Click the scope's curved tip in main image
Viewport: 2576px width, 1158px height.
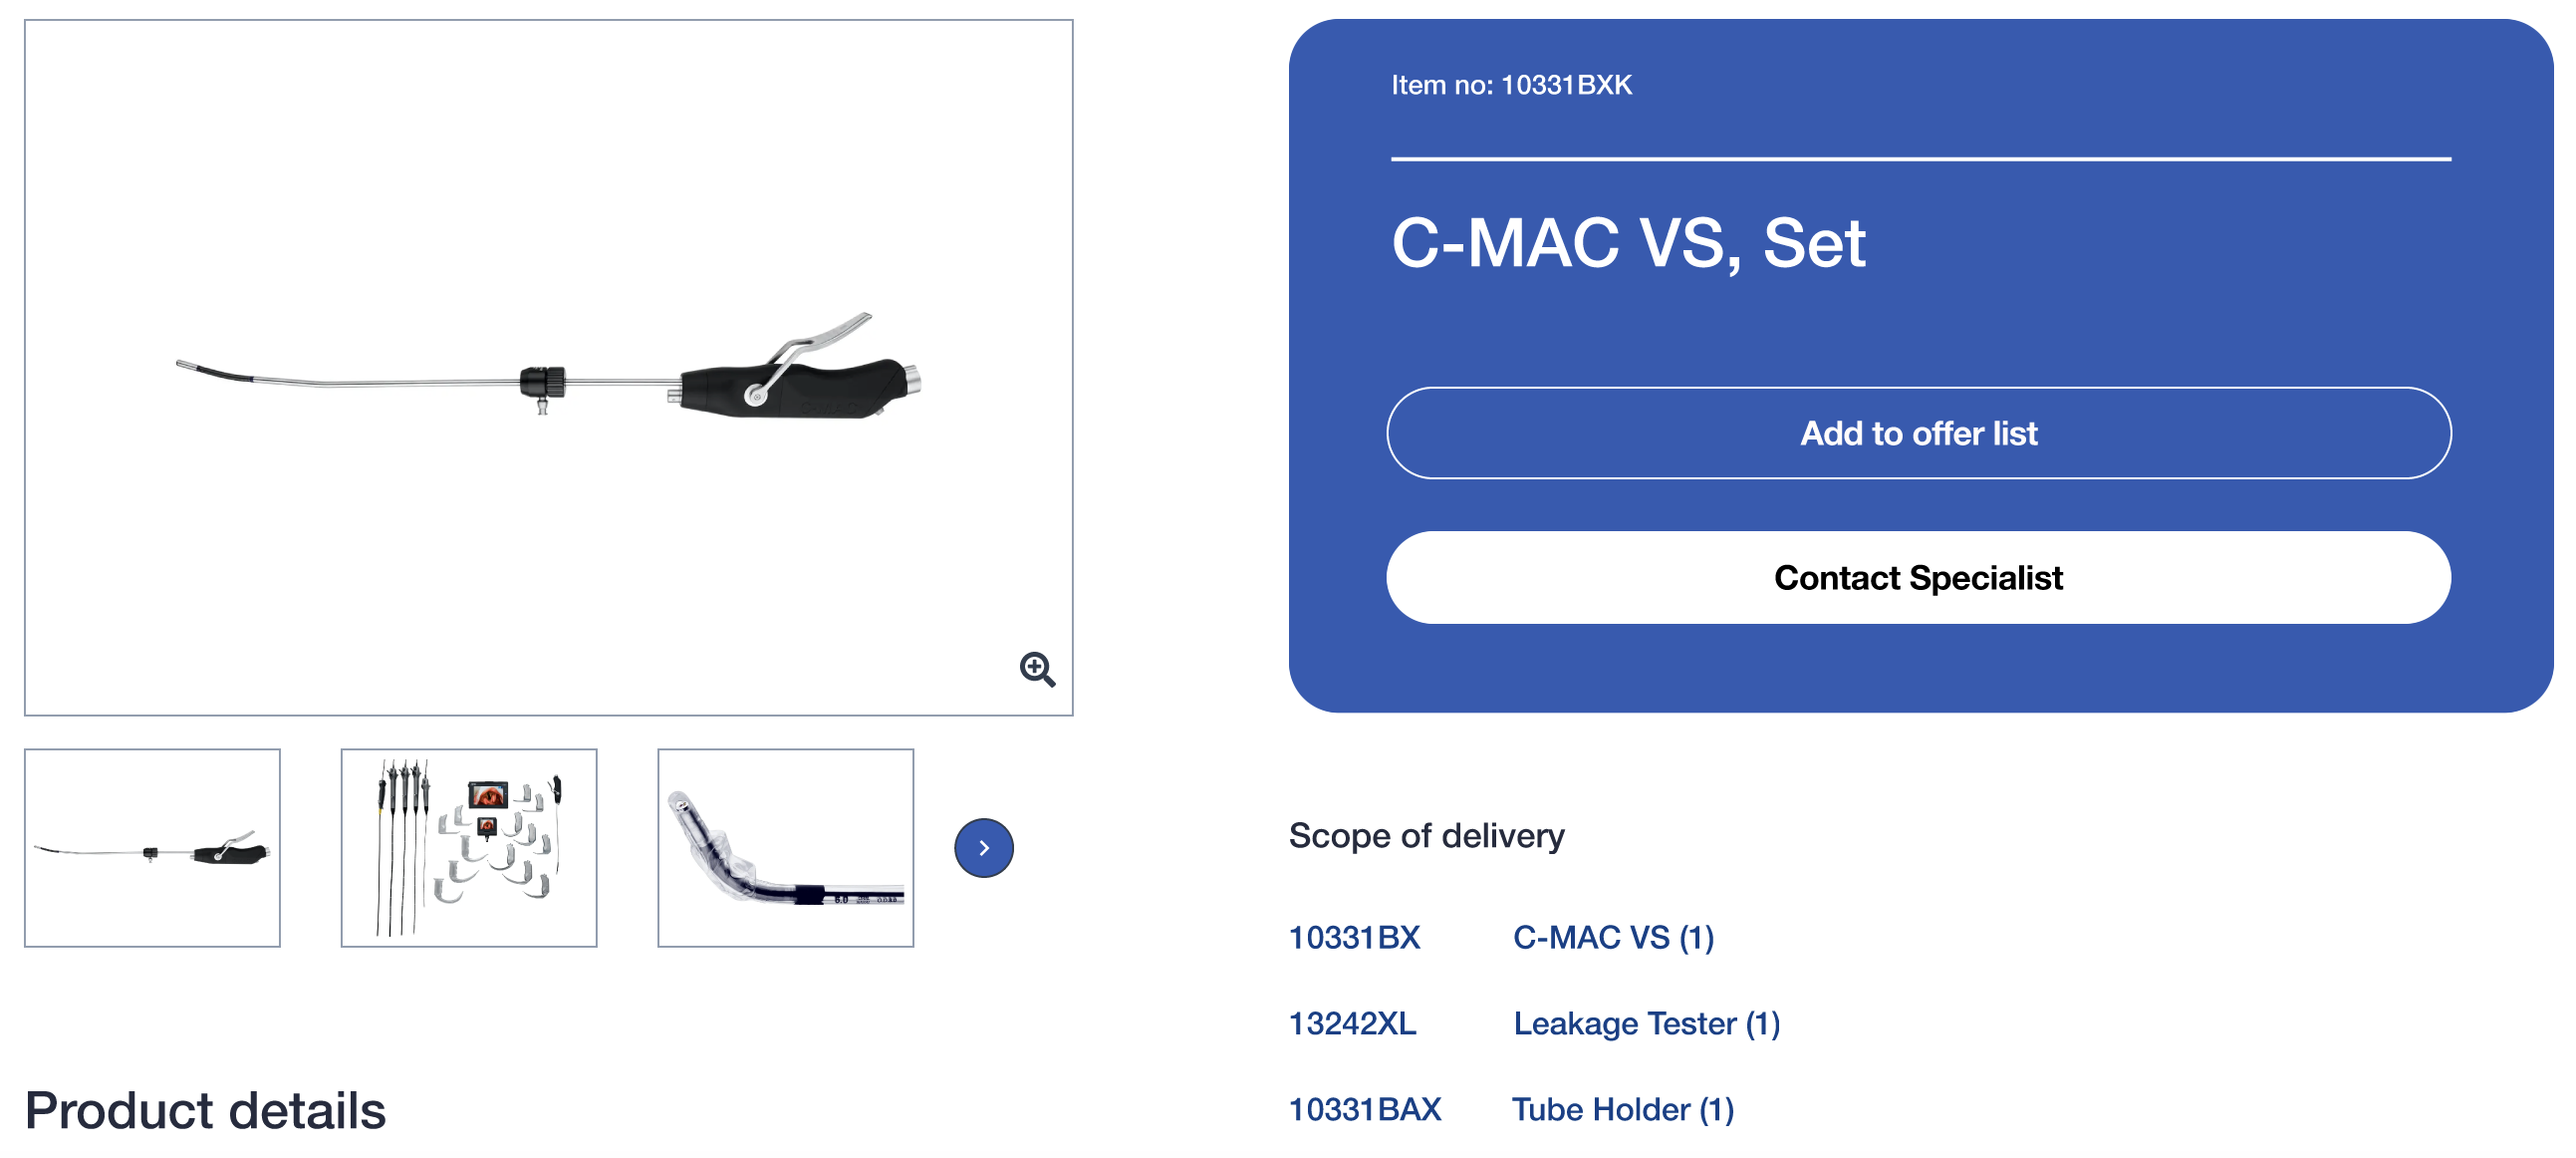(x=214, y=371)
